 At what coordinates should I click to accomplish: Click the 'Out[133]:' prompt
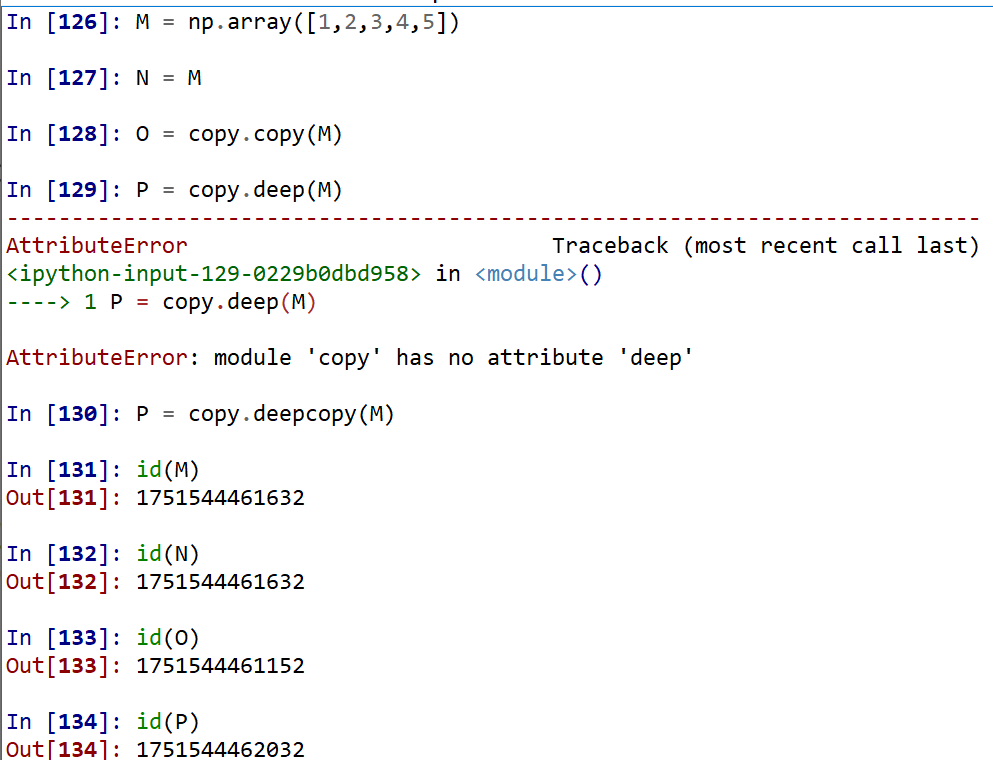[63, 666]
